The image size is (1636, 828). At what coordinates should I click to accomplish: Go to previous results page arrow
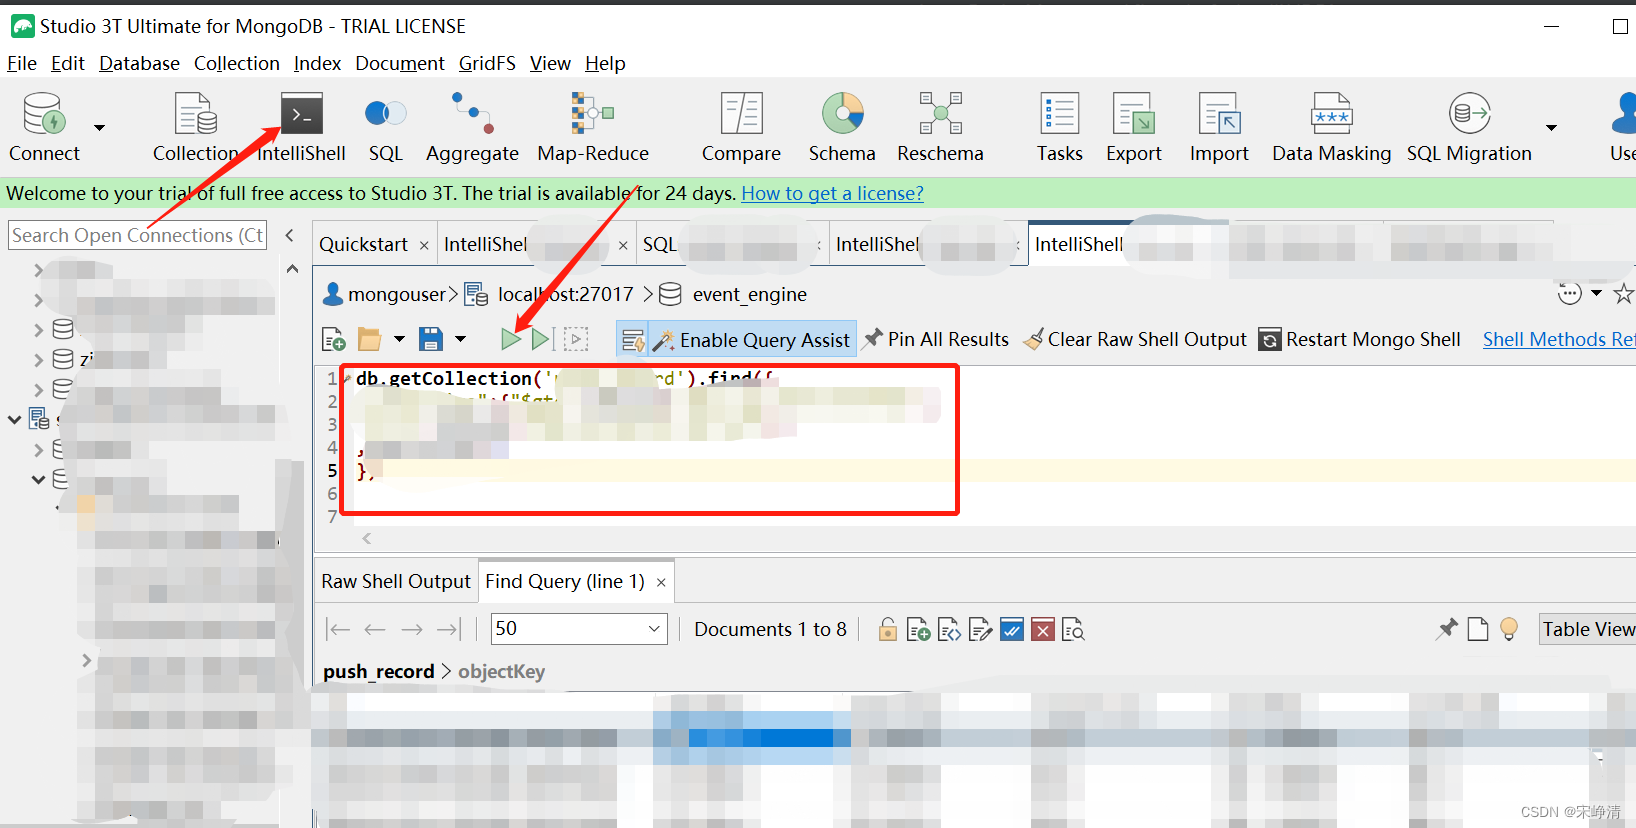[375, 629]
